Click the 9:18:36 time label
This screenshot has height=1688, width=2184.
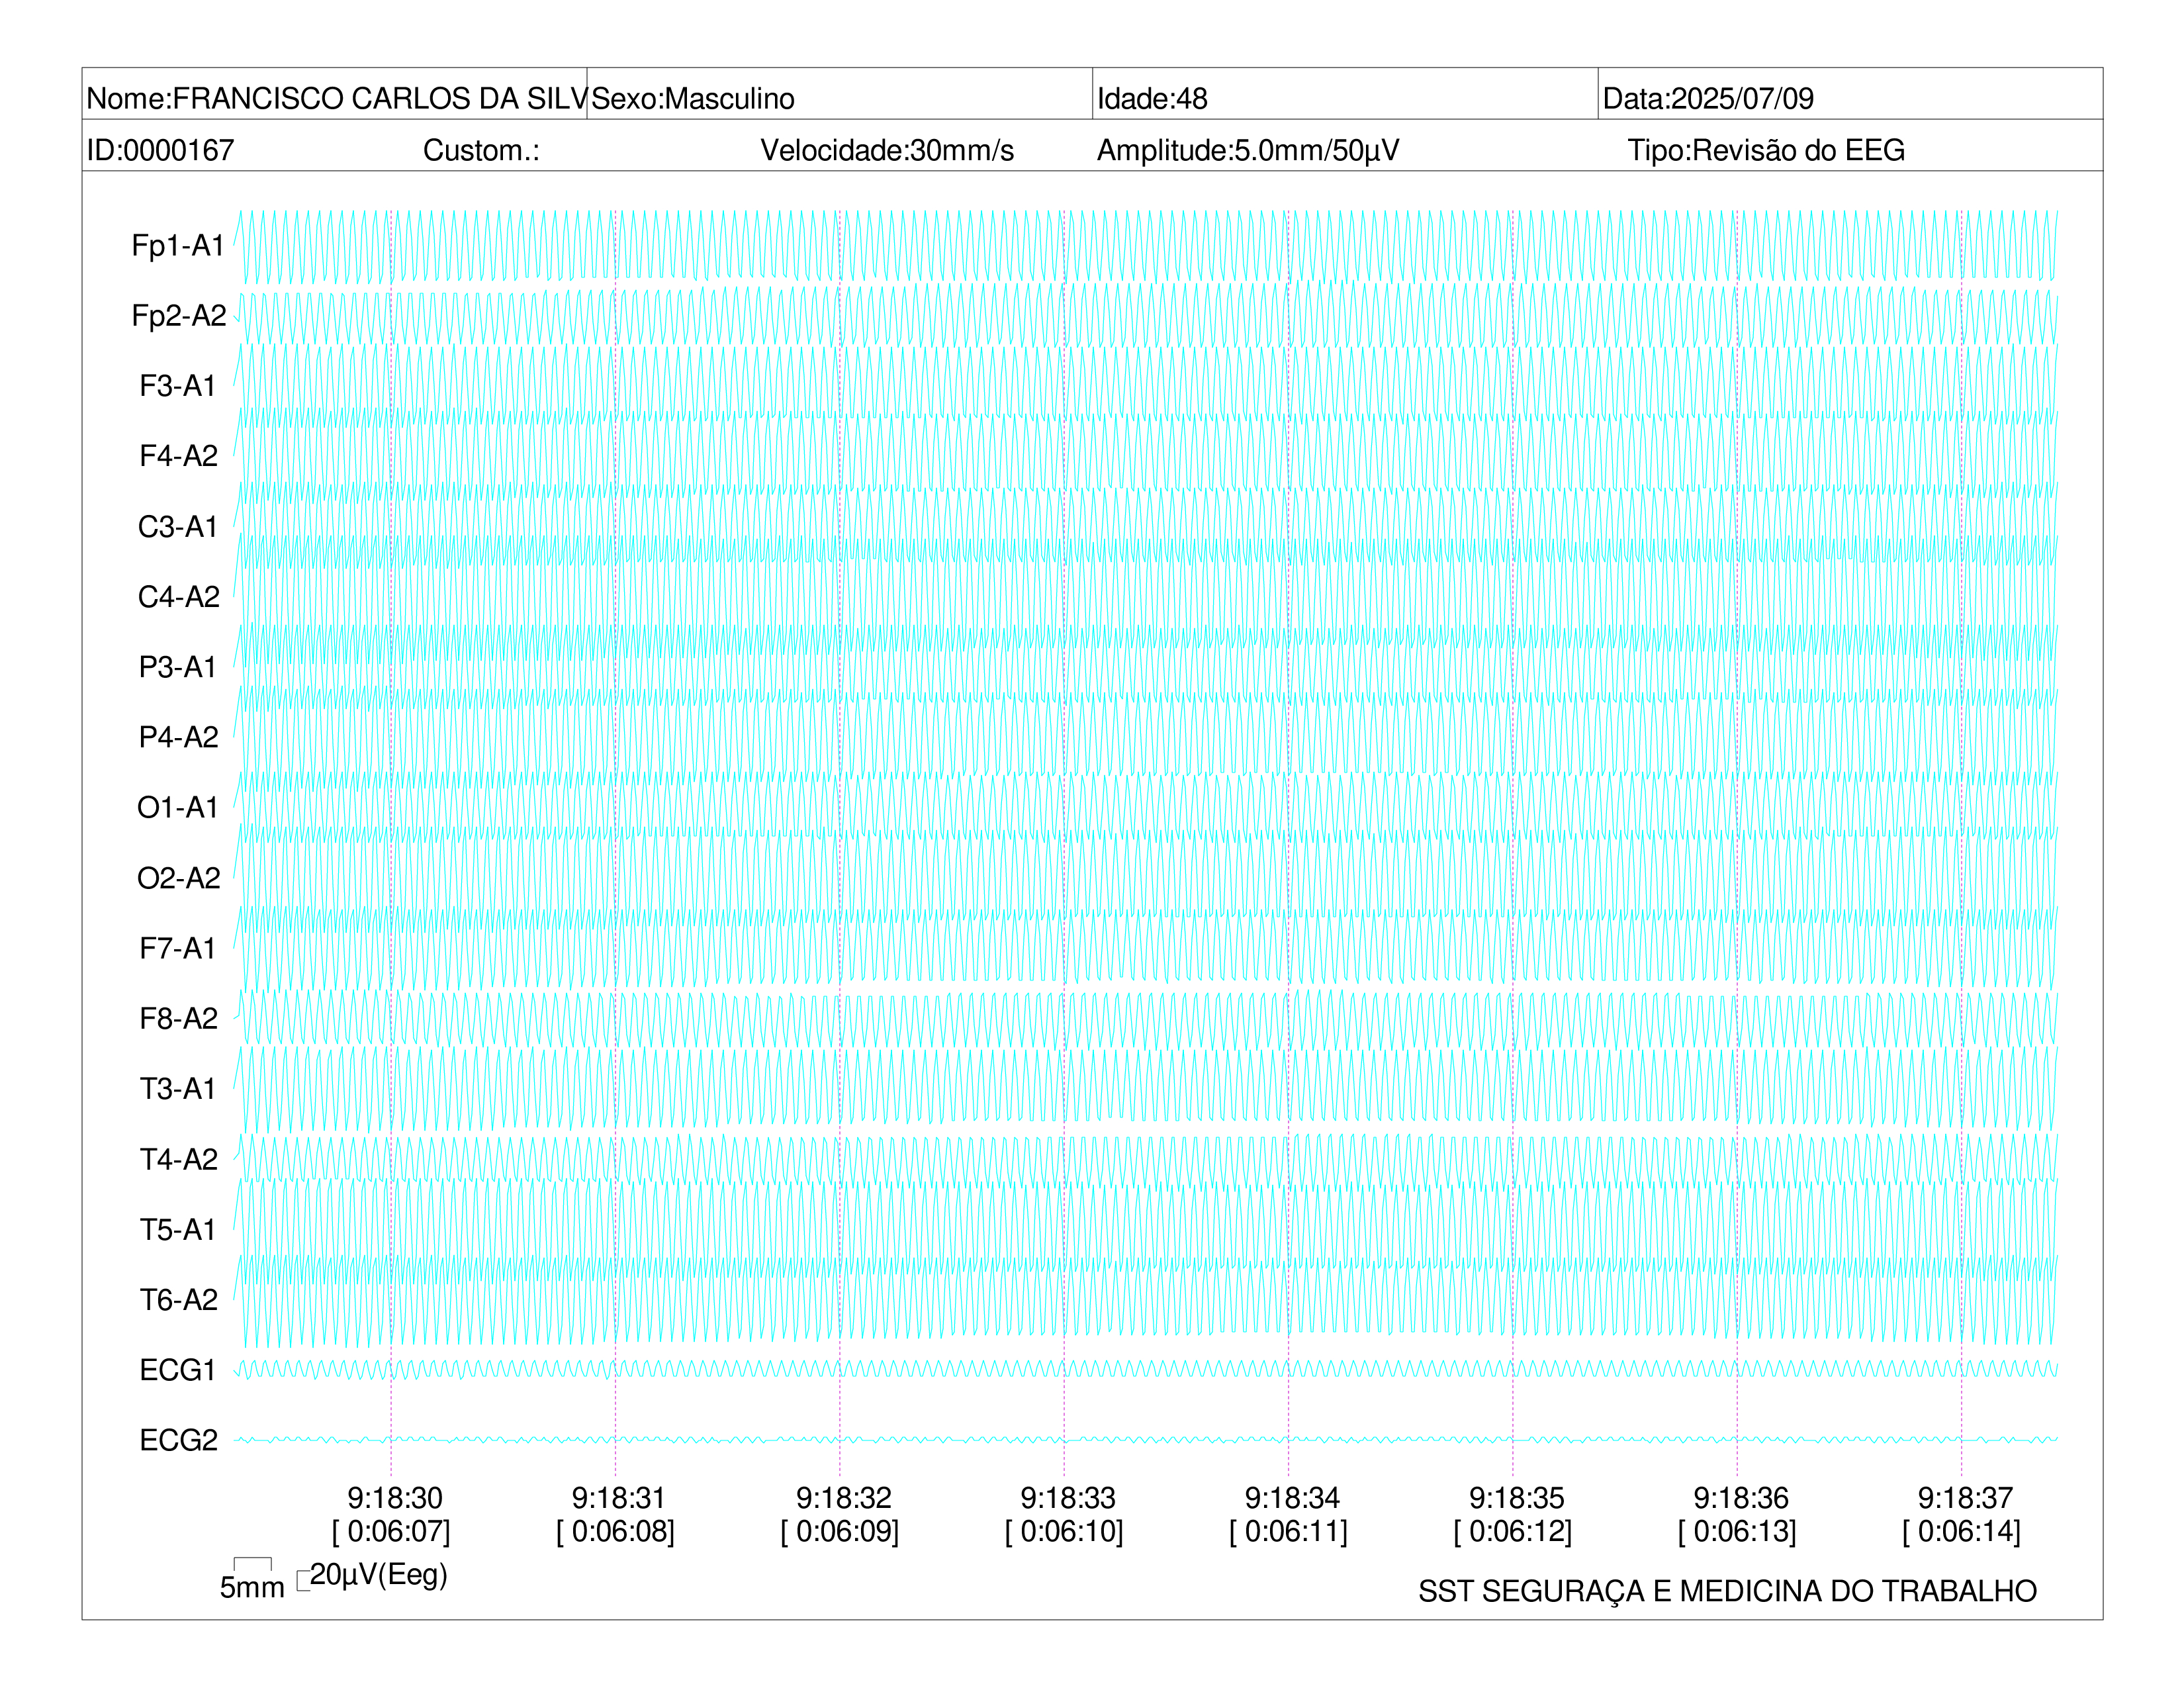point(1741,1498)
